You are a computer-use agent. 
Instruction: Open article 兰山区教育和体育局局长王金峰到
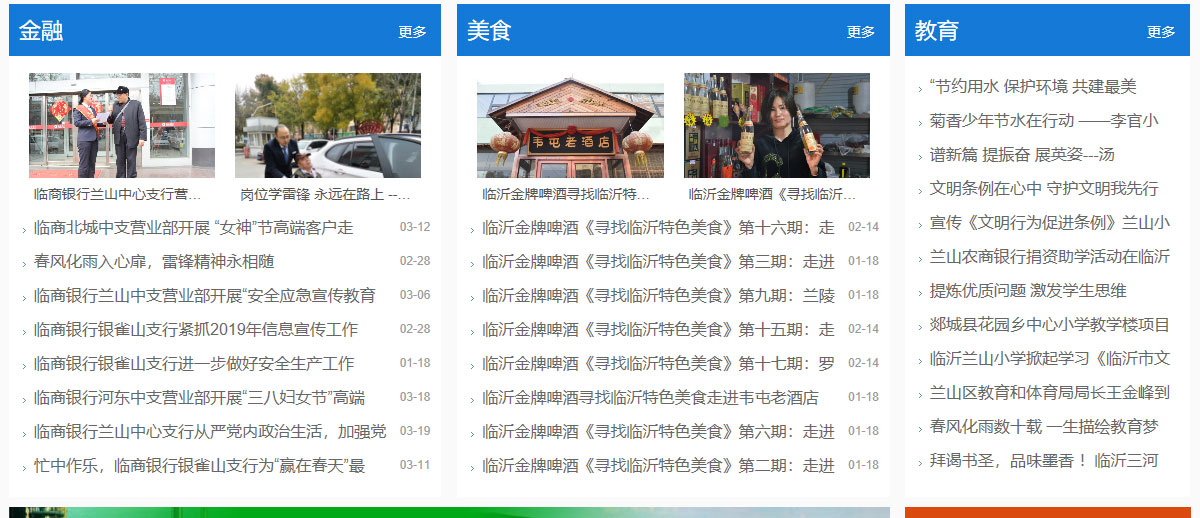pyautogui.click(x=1050, y=393)
